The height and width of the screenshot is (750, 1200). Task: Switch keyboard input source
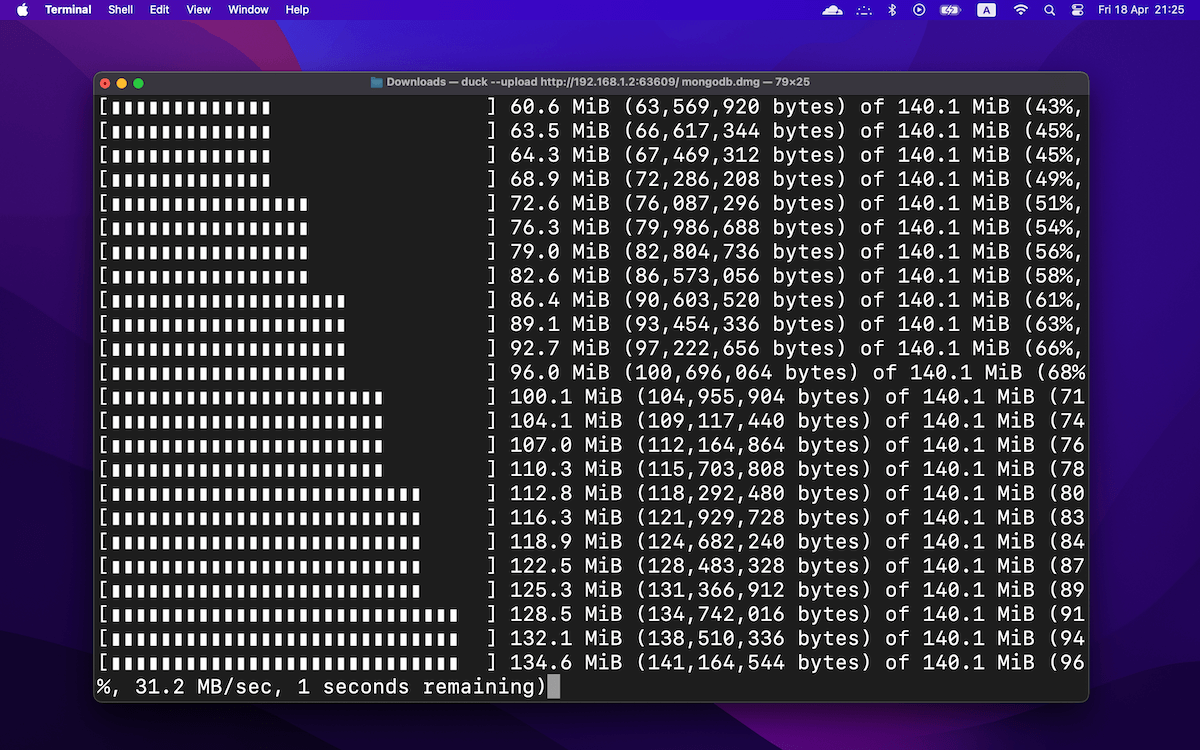point(986,10)
